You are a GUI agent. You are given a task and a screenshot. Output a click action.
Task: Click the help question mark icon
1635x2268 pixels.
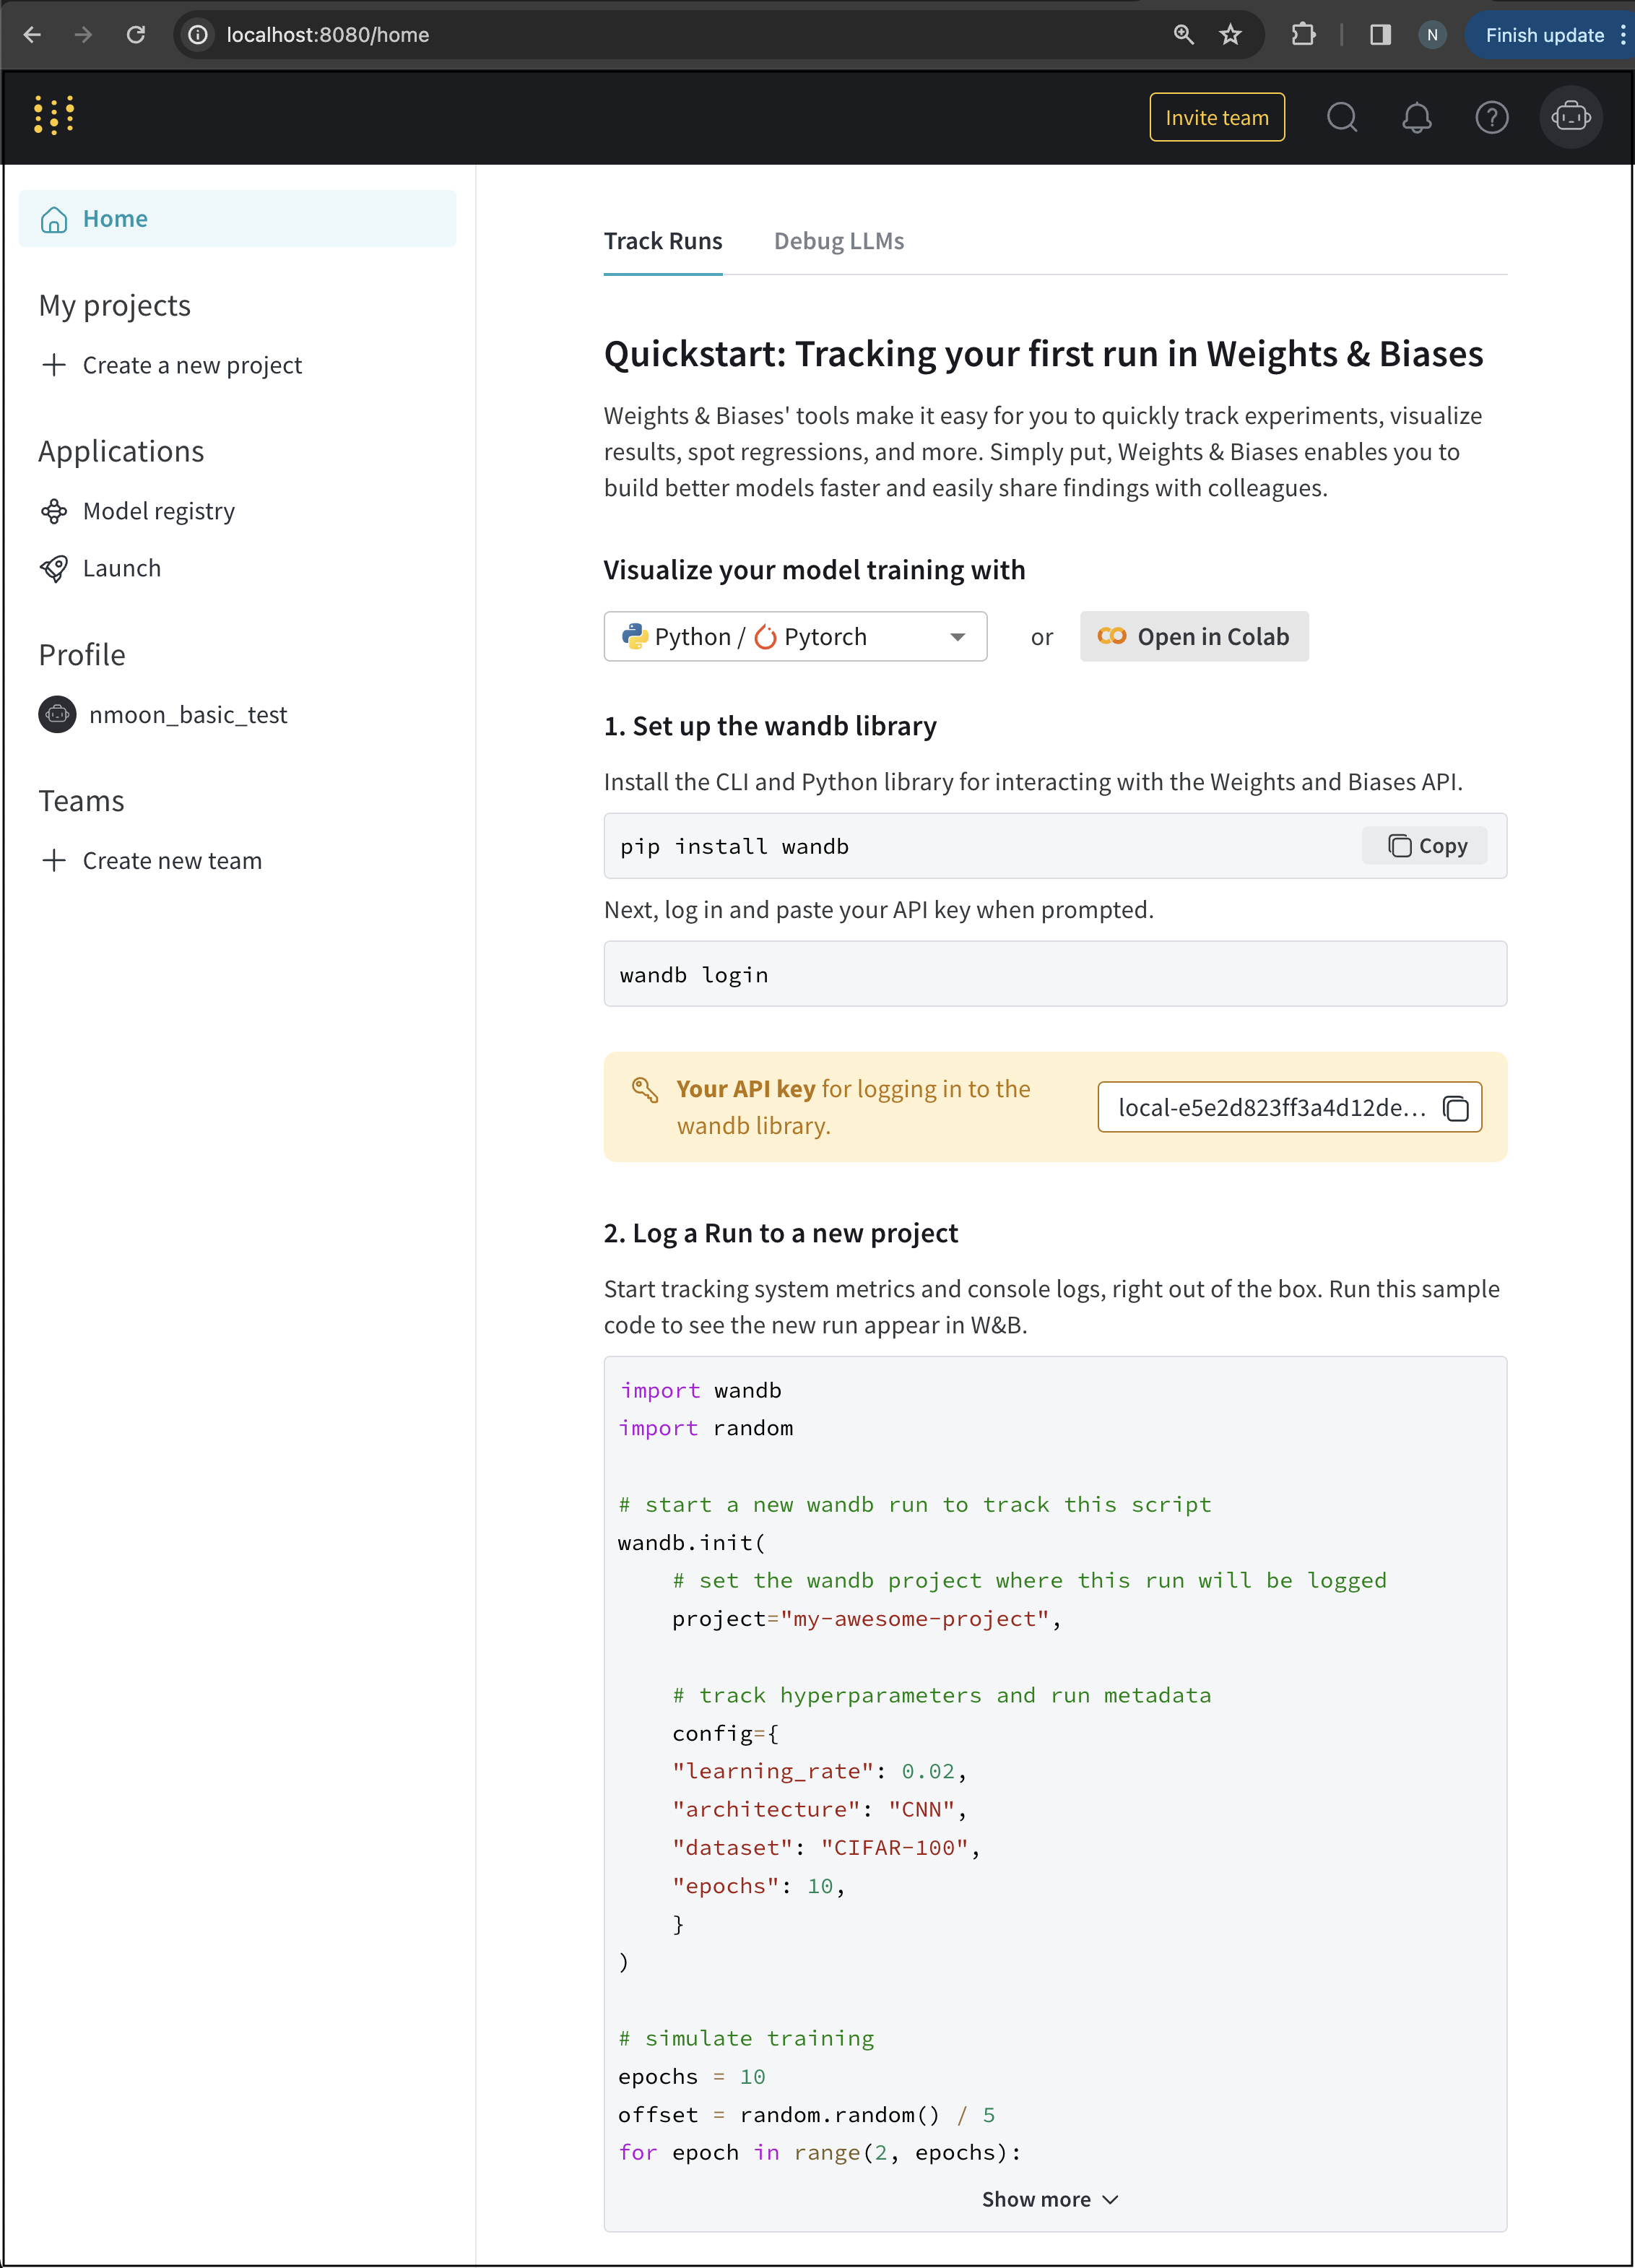(1491, 118)
